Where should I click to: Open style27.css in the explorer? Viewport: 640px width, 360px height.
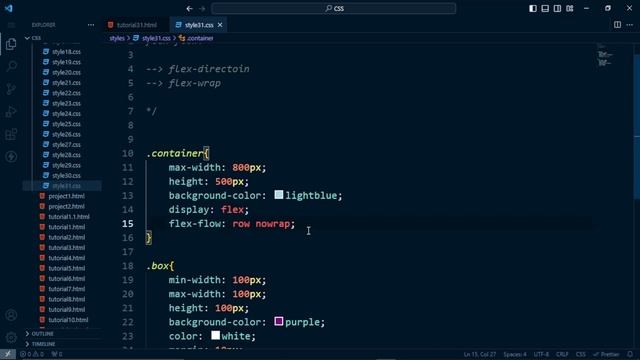[66, 144]
